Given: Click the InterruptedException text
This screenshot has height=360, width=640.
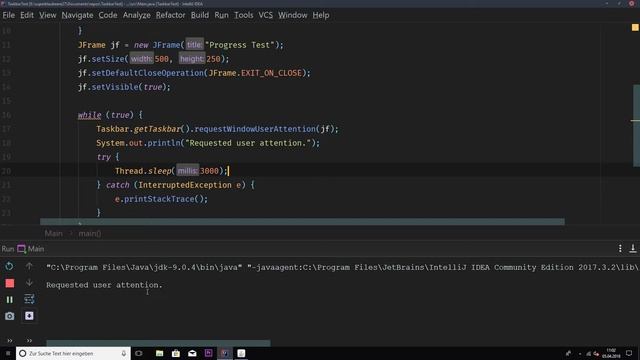Looking at the screenshot, I should pos(185,185).
